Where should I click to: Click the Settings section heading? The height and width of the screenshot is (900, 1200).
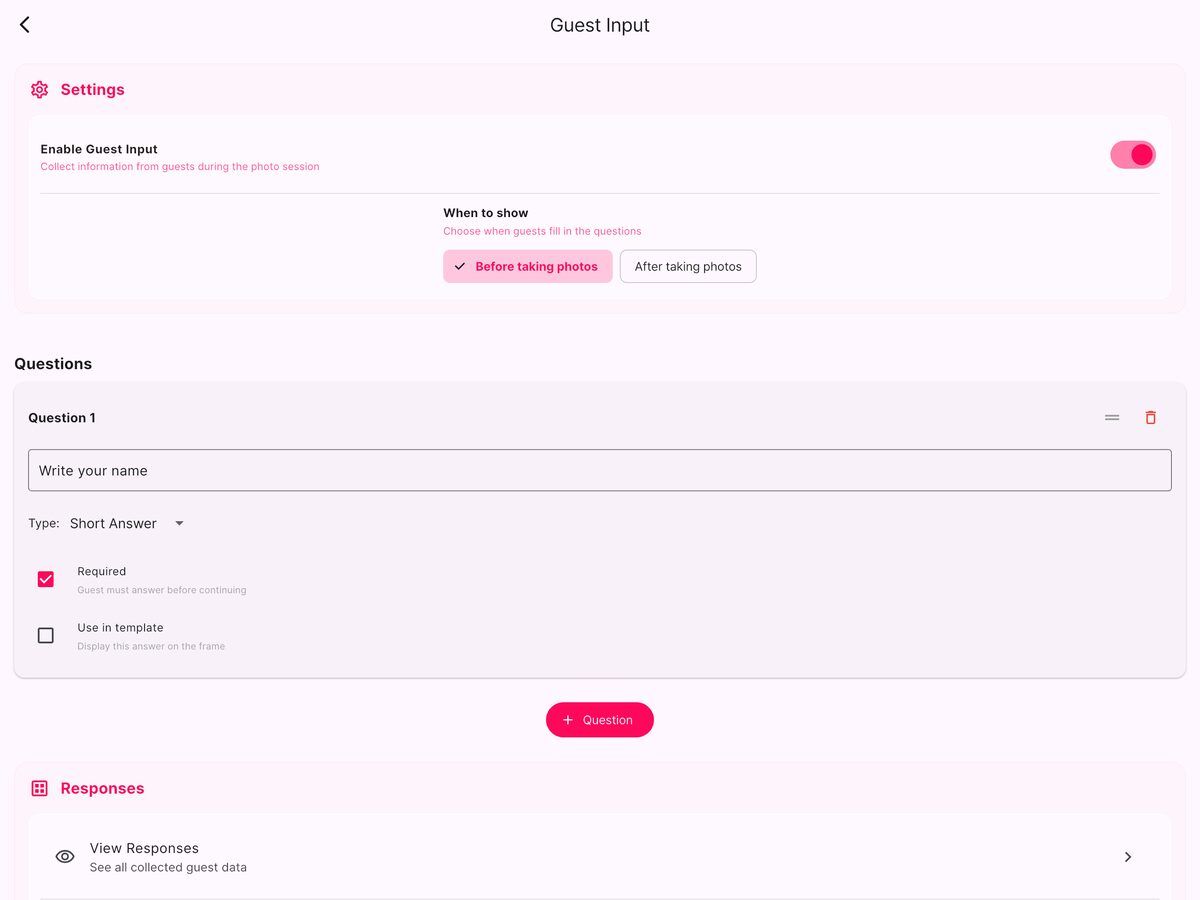click(92, 90)
